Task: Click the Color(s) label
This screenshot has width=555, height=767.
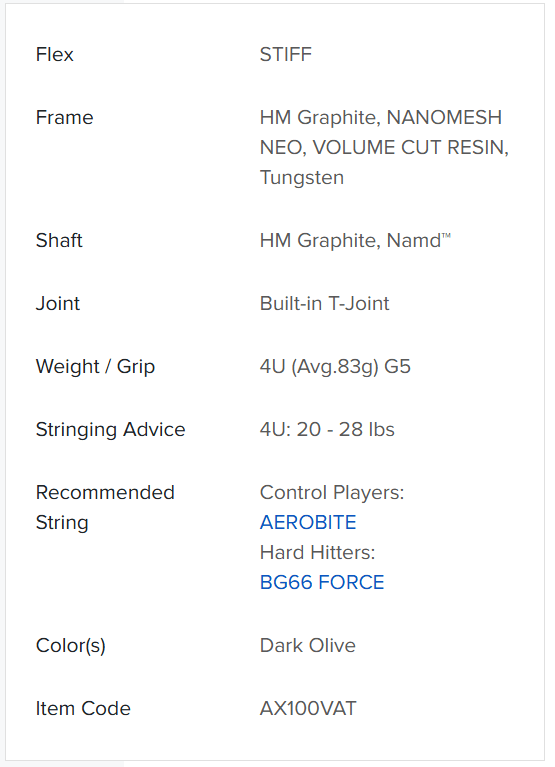Action: click(70, 645)
